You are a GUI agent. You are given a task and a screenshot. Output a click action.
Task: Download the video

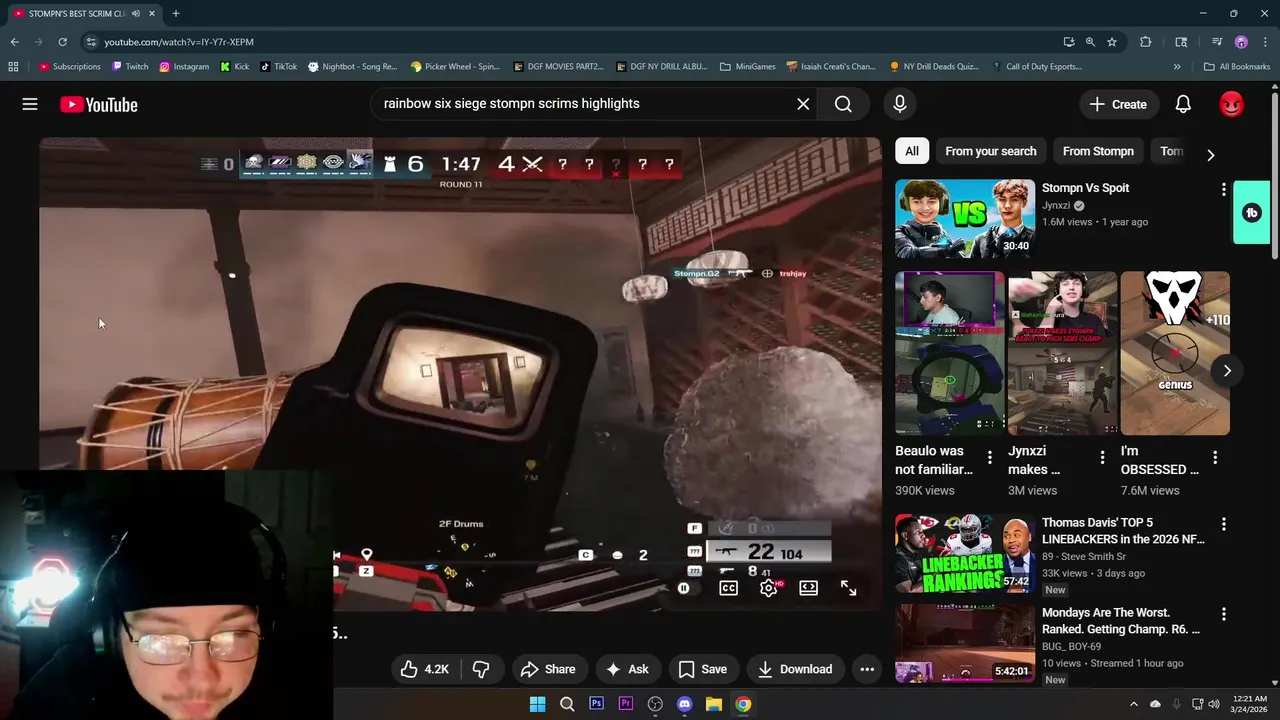pos(795,669)
